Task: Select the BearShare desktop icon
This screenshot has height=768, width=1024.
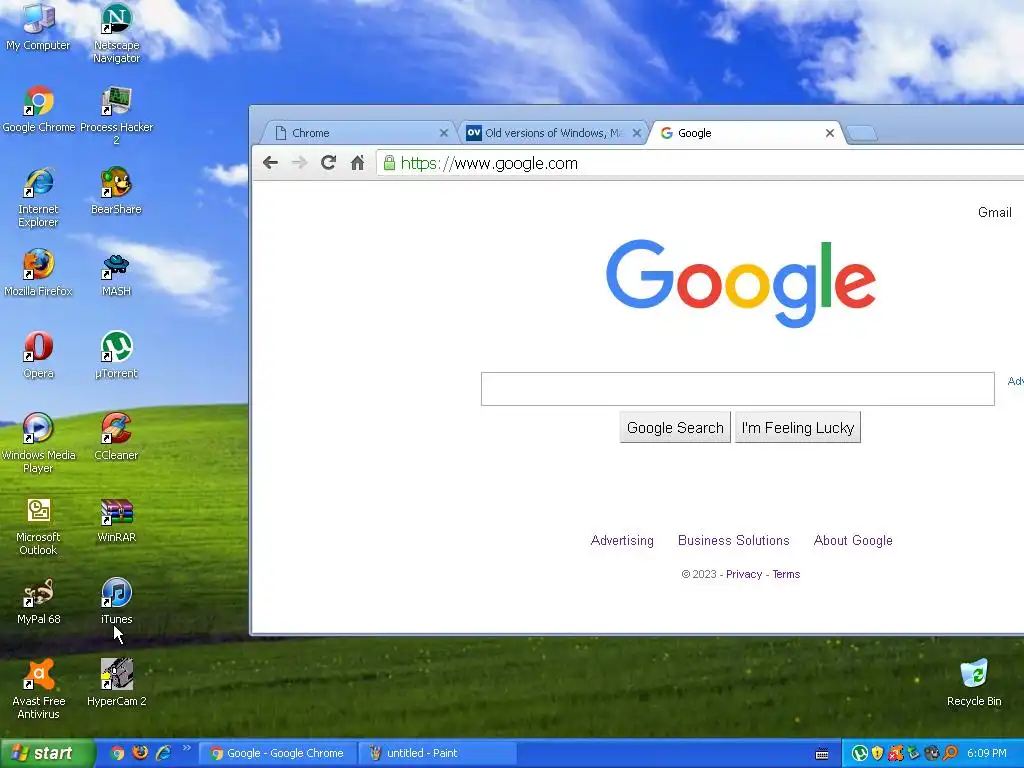Action: point(116,191)
